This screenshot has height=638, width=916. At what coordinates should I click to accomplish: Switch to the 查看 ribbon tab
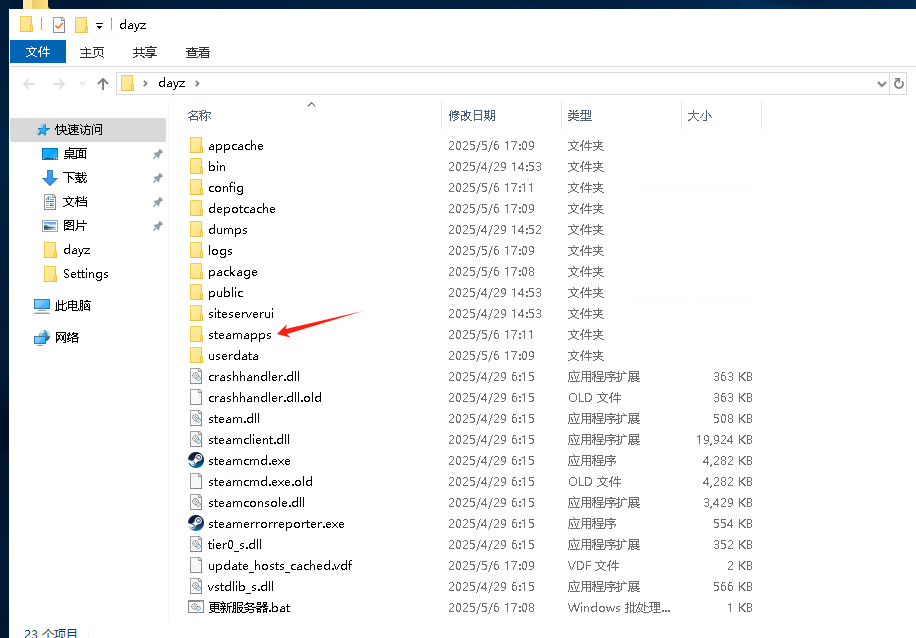tap(197, 53)
